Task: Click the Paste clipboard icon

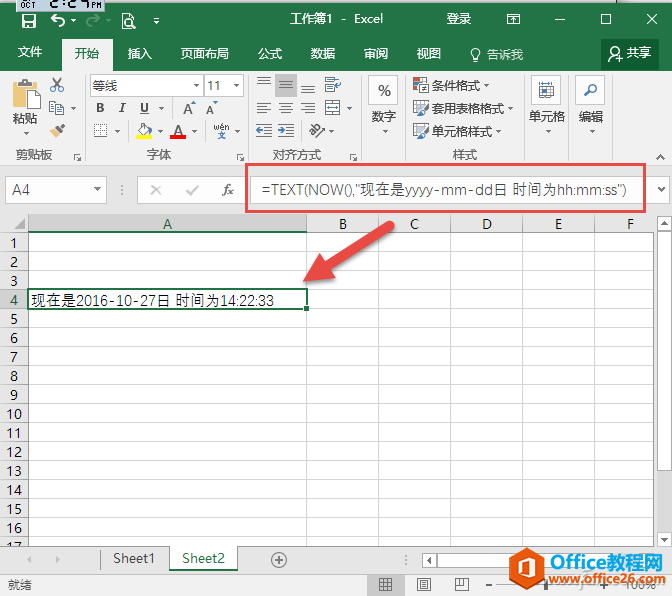Action: click(26, 93)
